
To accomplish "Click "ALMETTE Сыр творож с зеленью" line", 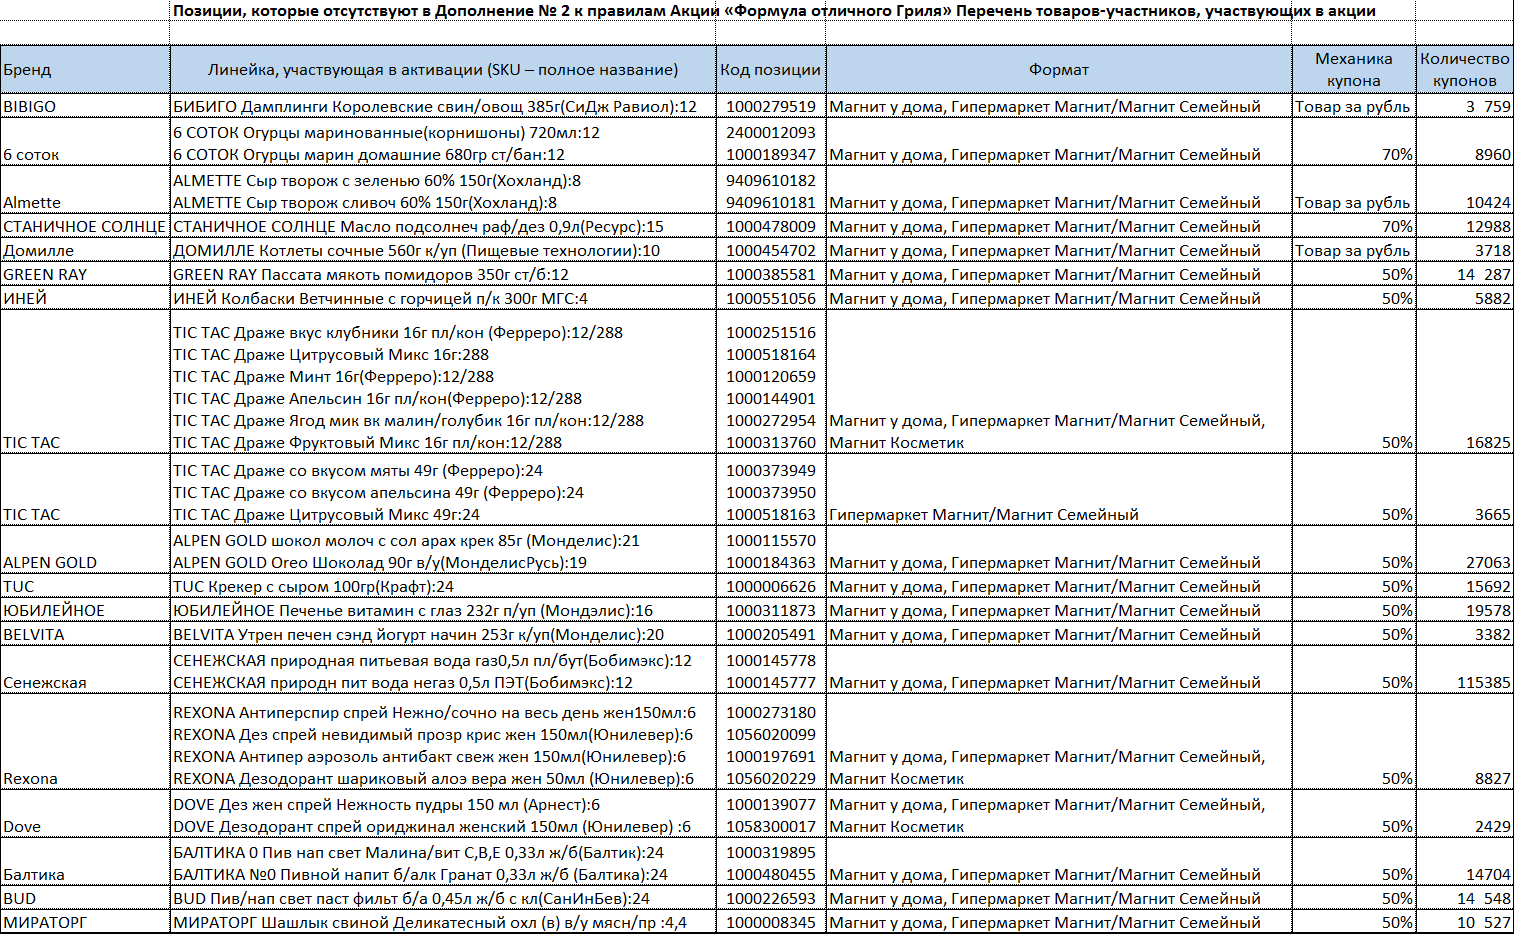I will [377, 180].
